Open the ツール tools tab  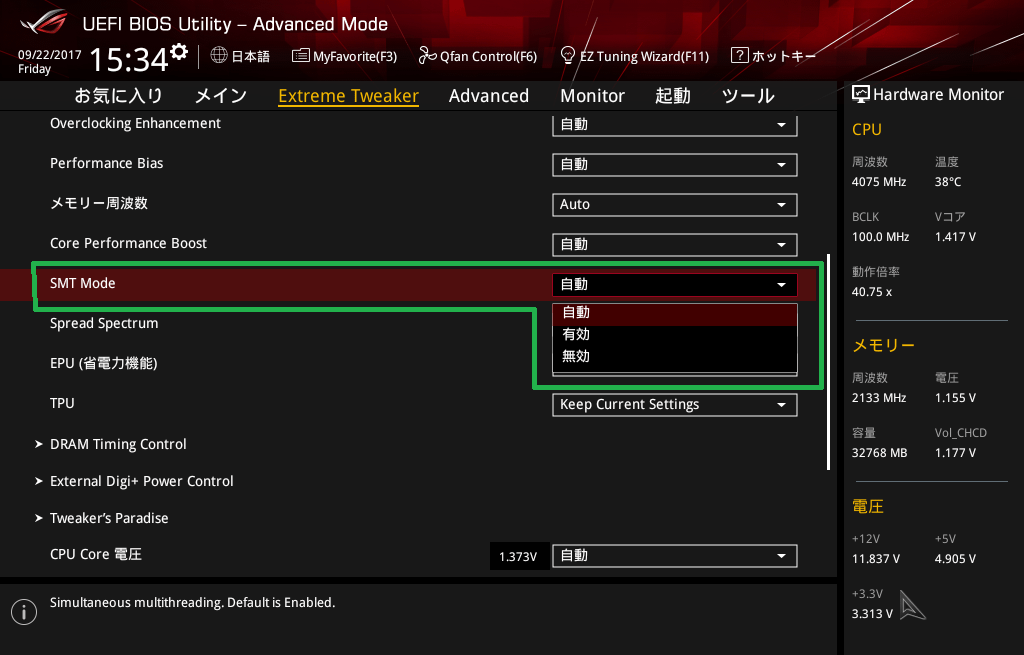click(748, 95)
